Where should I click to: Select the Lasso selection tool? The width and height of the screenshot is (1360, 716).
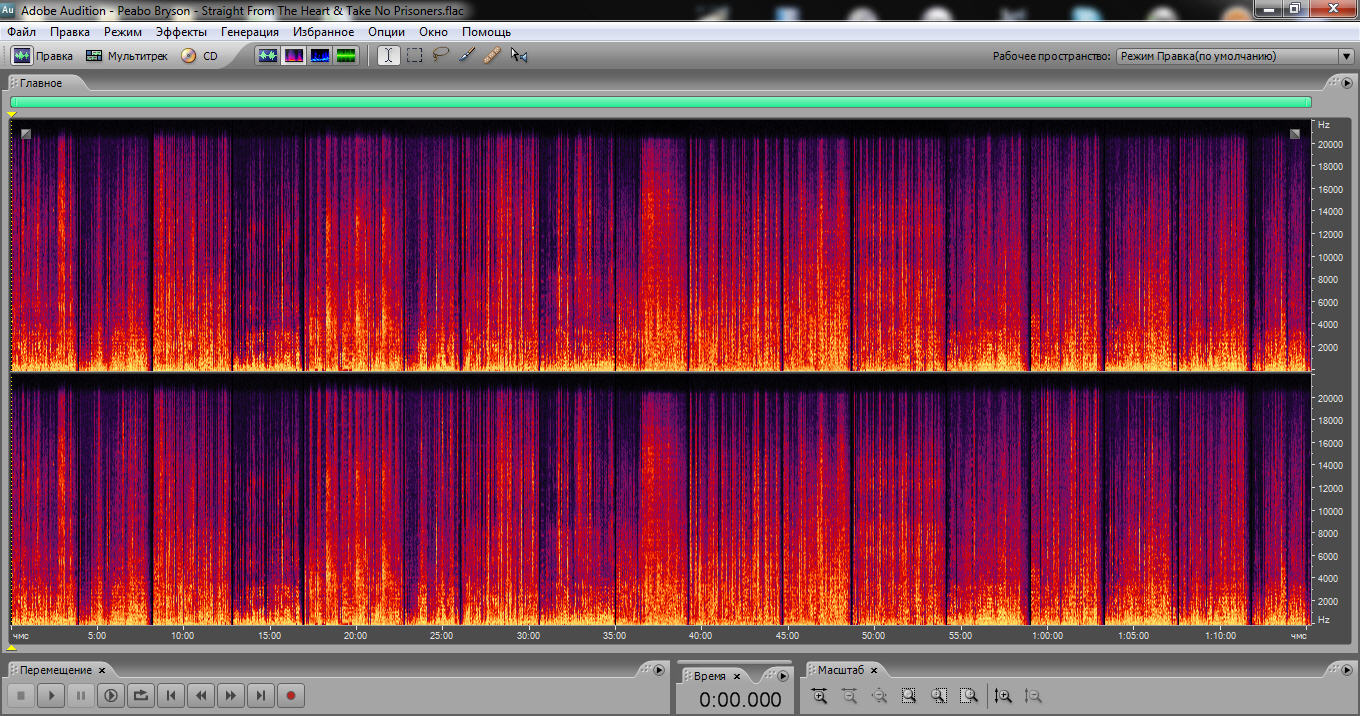pos(440,56)
